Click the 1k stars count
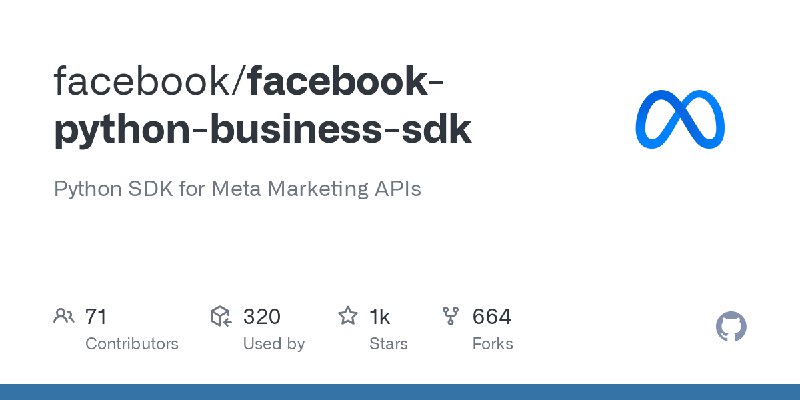Viewport: 800px width, 400px height. coord(380,317)
